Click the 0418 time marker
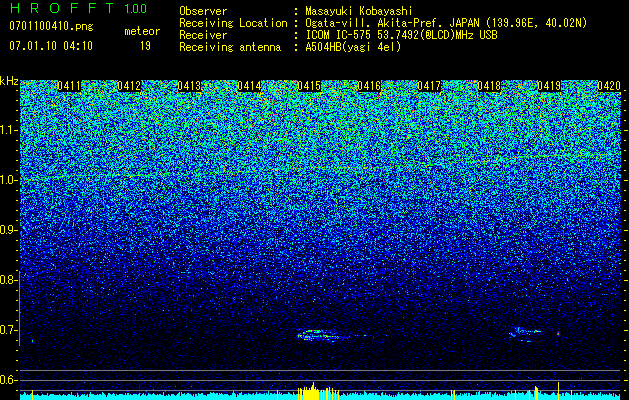 tap(489, 86)
